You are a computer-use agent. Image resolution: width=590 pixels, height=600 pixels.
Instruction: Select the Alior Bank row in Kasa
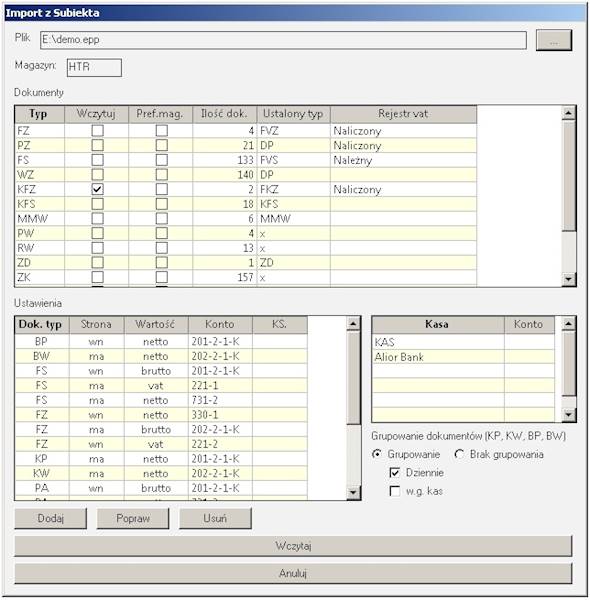[463, 357]
